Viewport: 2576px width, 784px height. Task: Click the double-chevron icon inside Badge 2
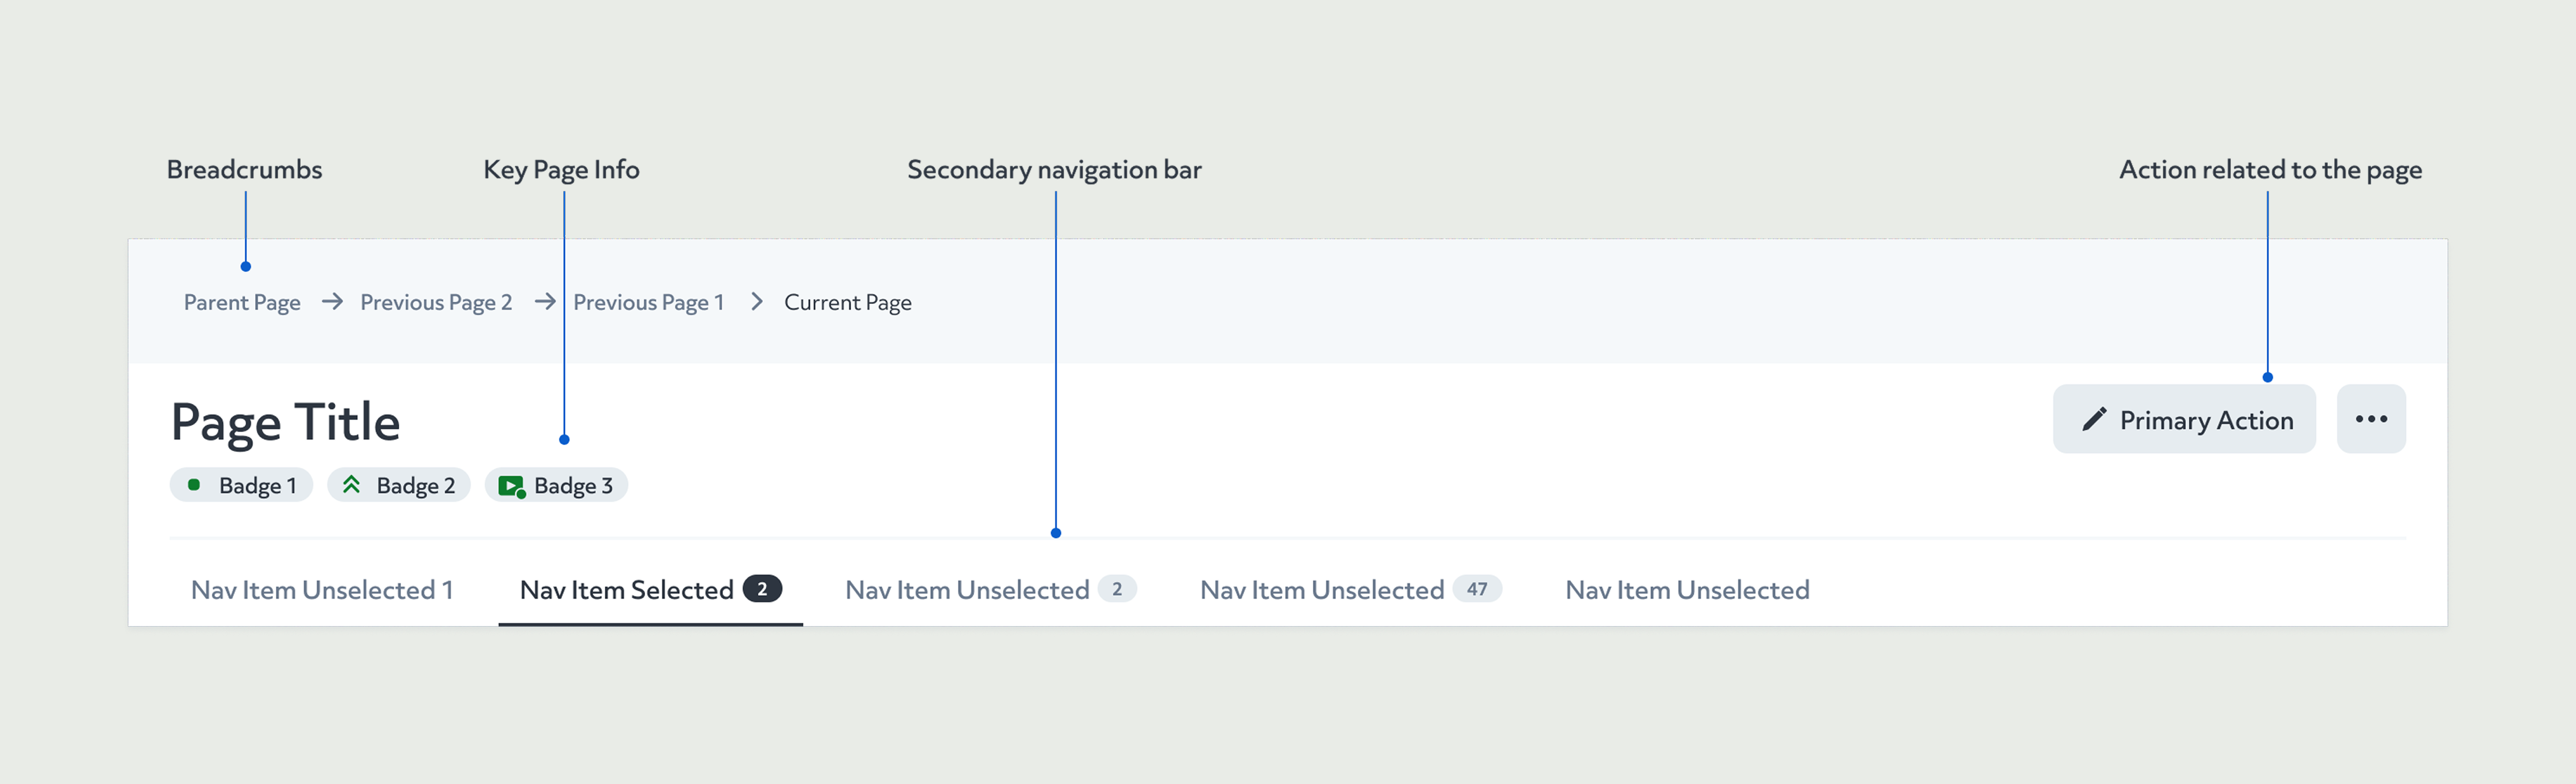point(352,485)
